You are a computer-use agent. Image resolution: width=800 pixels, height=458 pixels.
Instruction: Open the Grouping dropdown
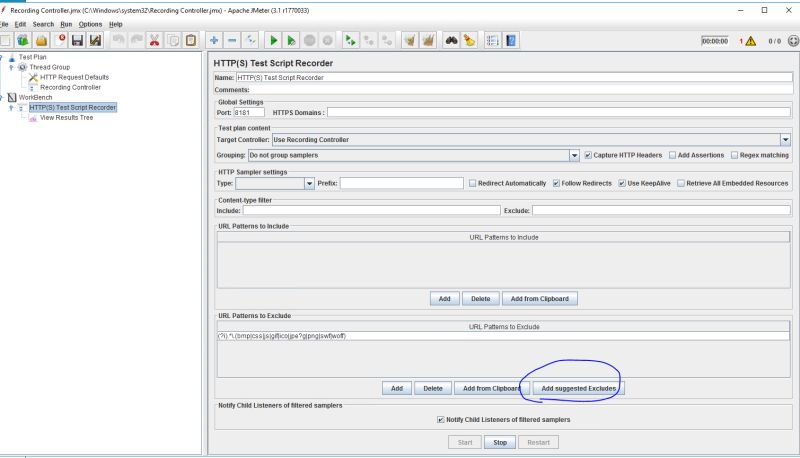pyautogui.click(x=574, y=155)
